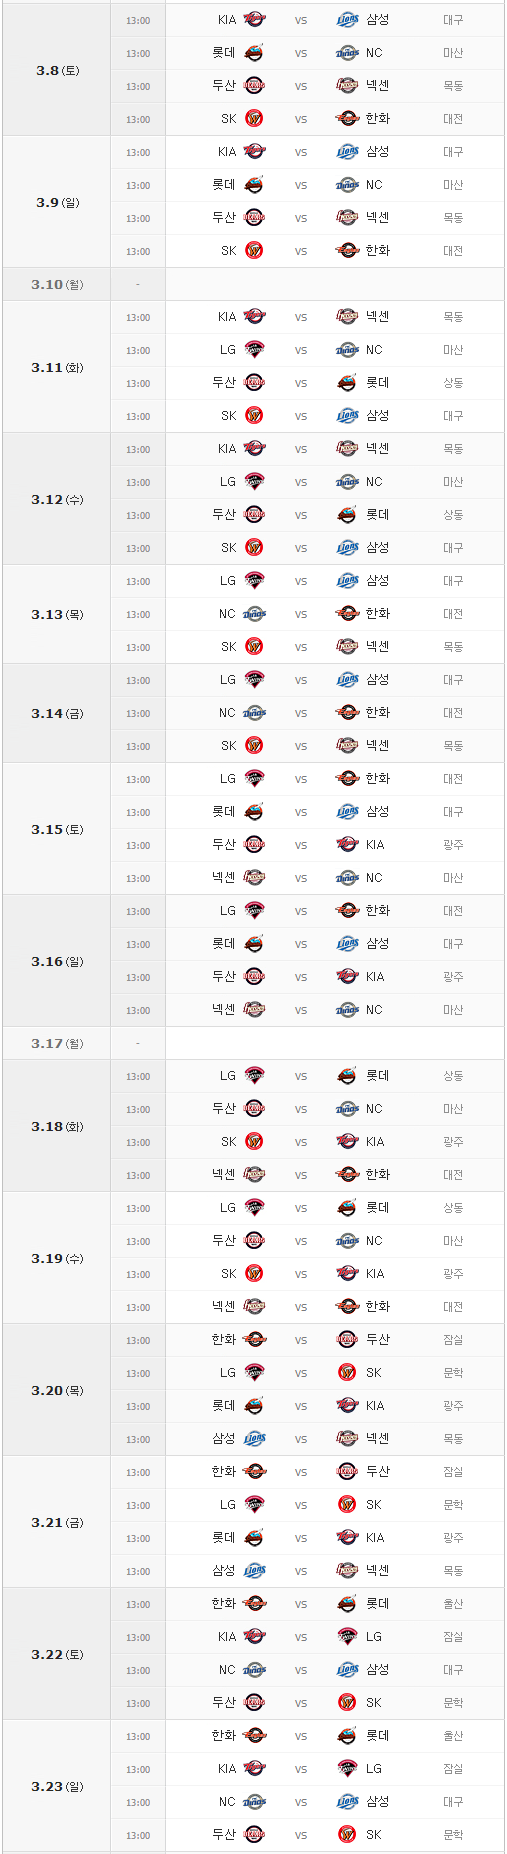
Task: Click 한화 Eagles logo in 3.14 NC vs 한화 row
Action: click(x=347, y=713)
